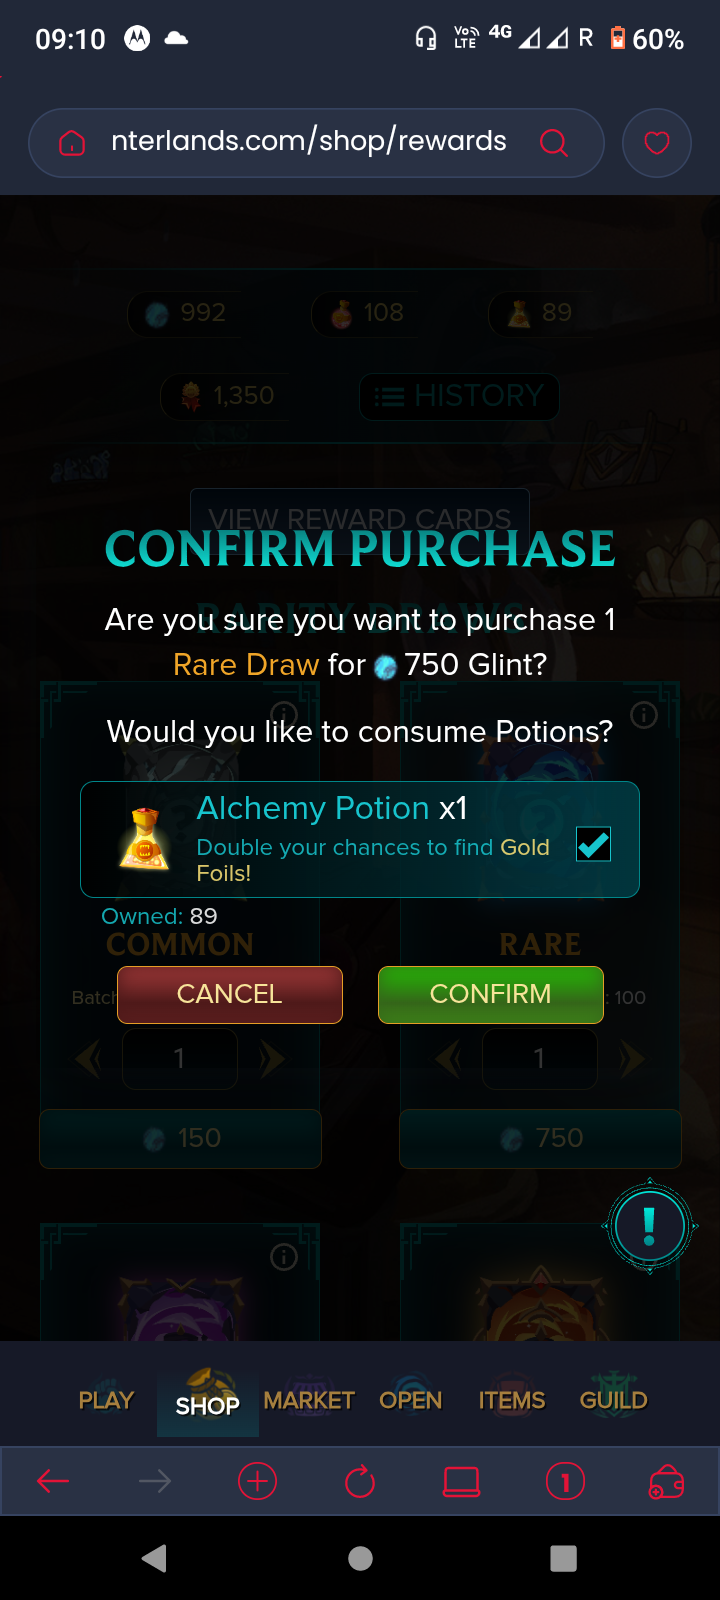Tap the search icon in address bar
The image size is (720, 1600).
(x=553, y=143)
